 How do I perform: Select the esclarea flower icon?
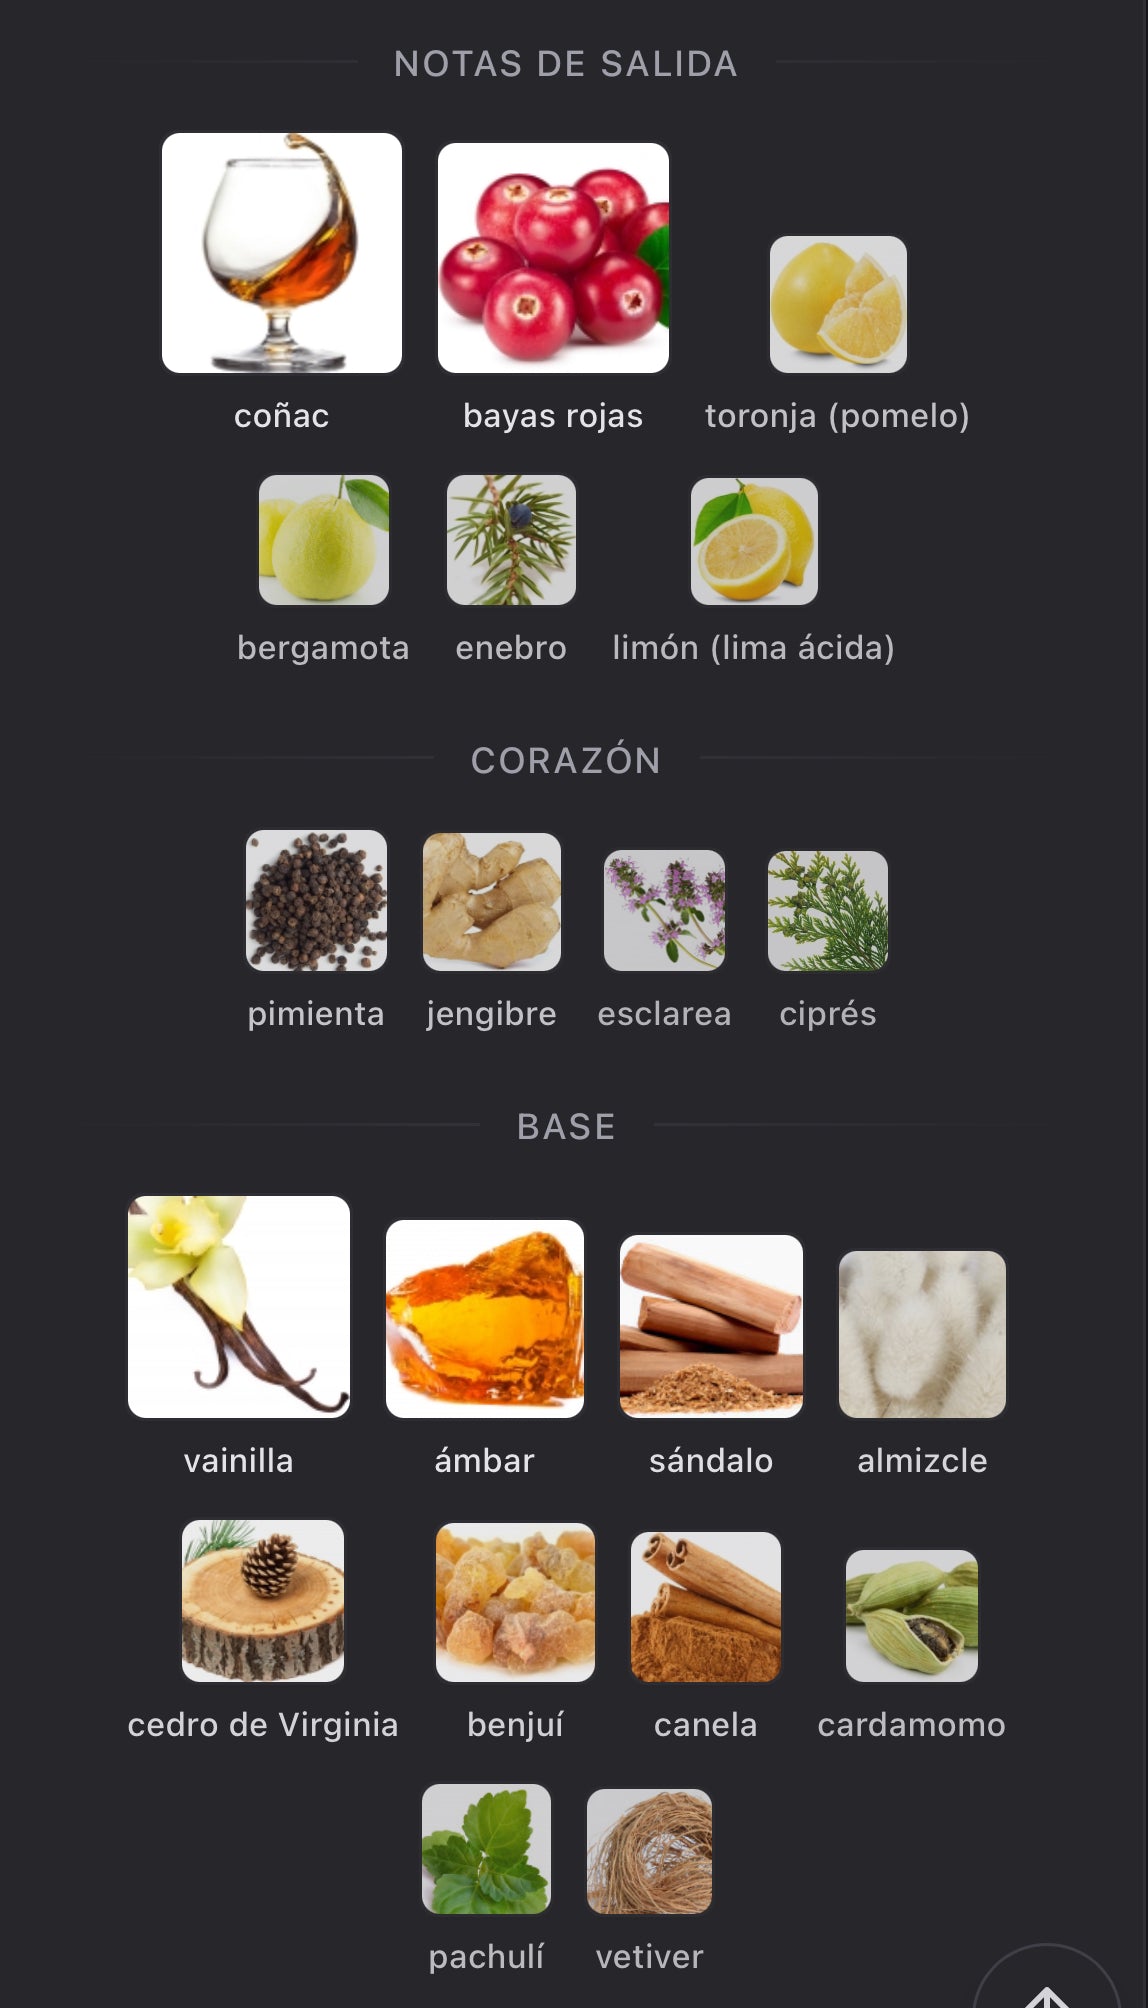click(665, 910)
